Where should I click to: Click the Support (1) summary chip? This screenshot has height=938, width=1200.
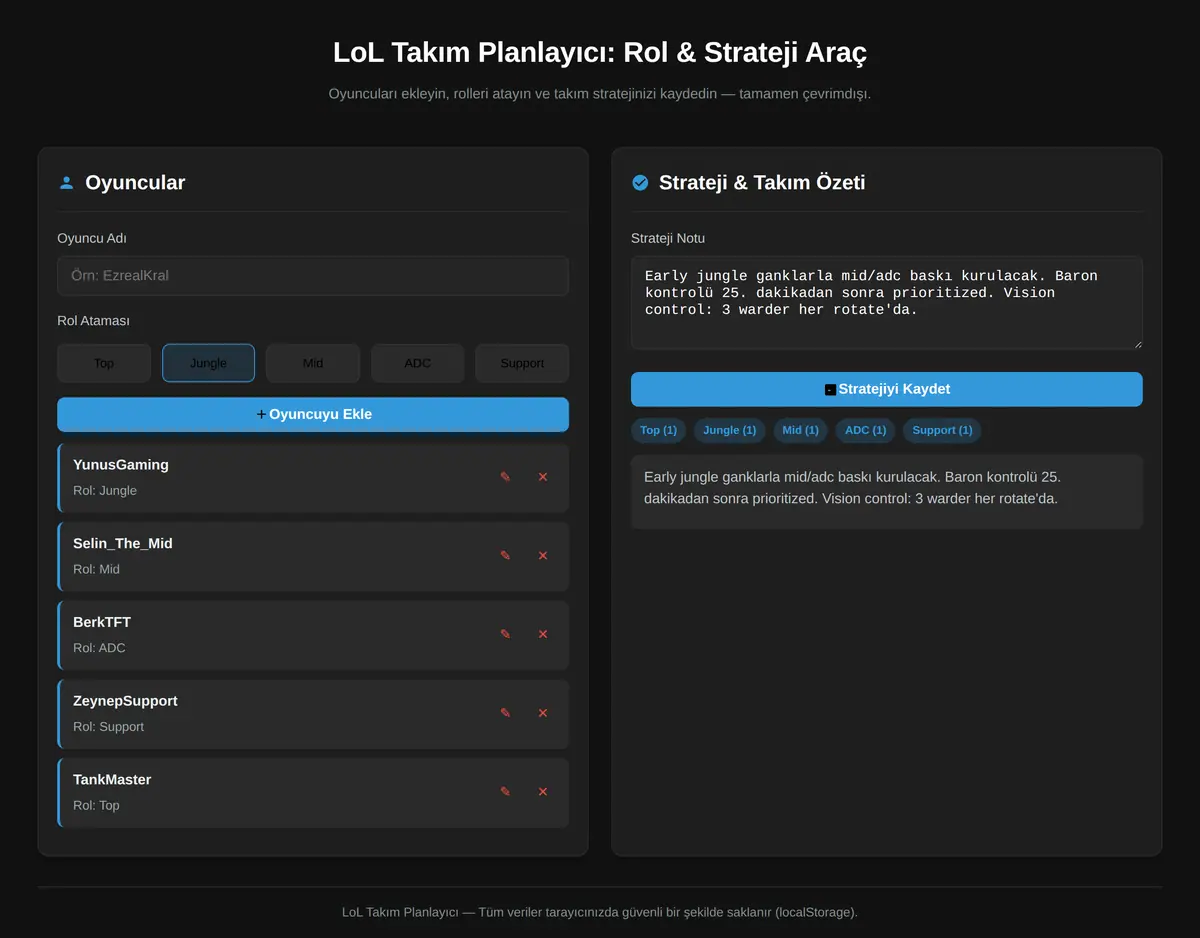pos(942,430)
